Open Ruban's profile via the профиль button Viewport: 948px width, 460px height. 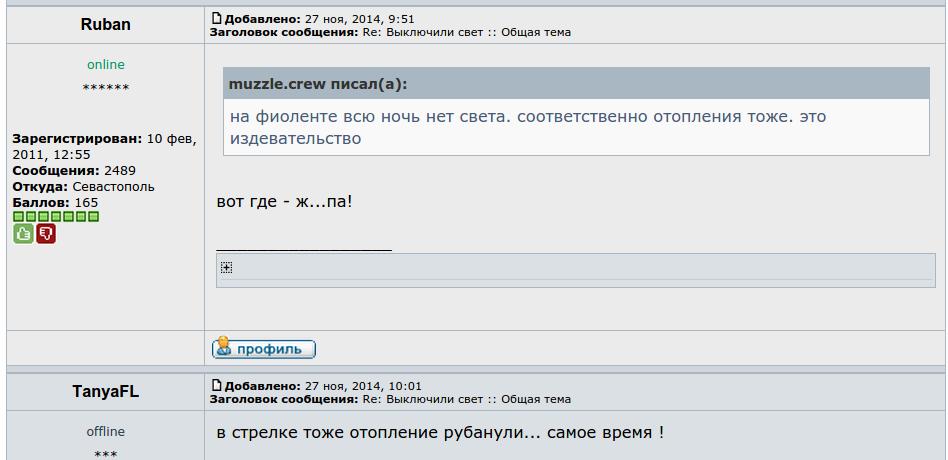tap(264, 348)
